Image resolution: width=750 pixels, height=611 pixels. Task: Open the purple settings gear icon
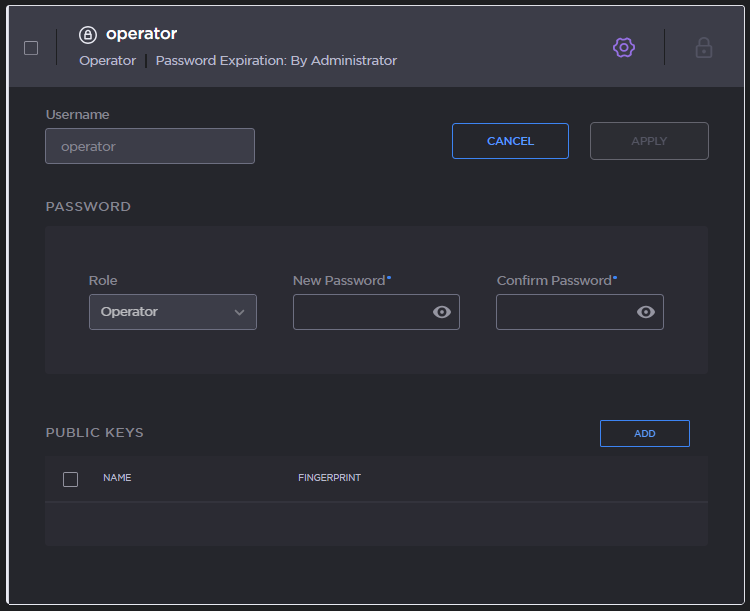point(624,47)
